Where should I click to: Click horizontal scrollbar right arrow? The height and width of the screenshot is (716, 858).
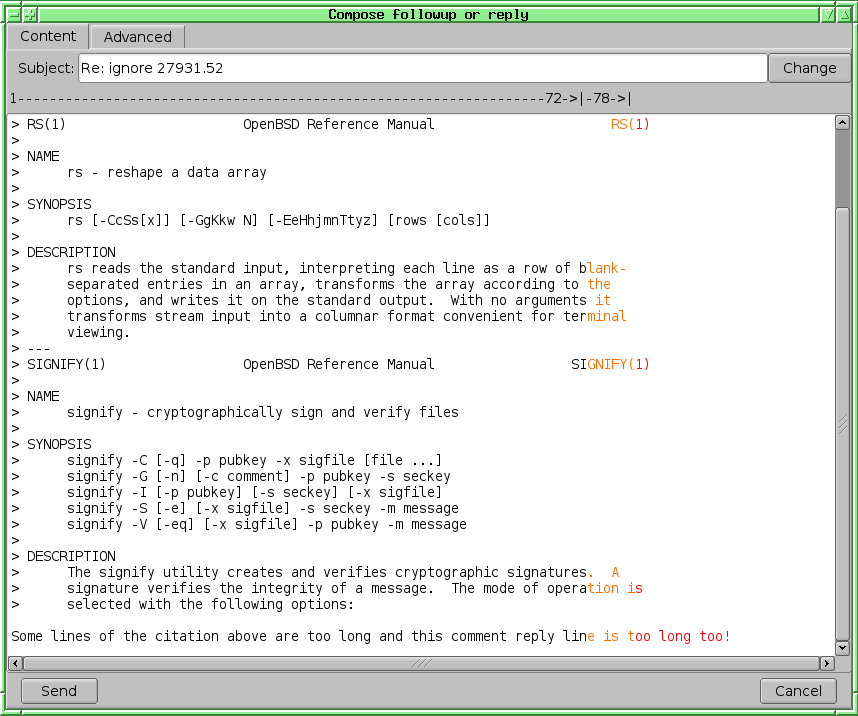(x=827, y=663)
